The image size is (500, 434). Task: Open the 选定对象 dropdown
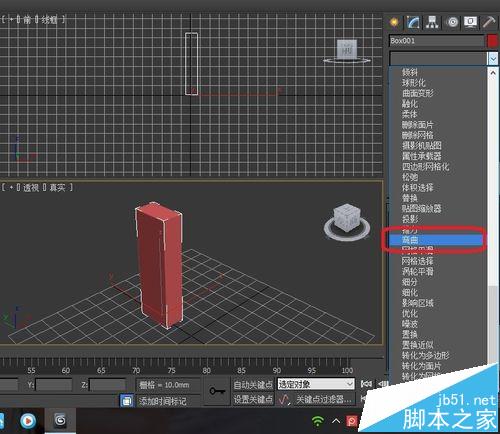point(316,384)
